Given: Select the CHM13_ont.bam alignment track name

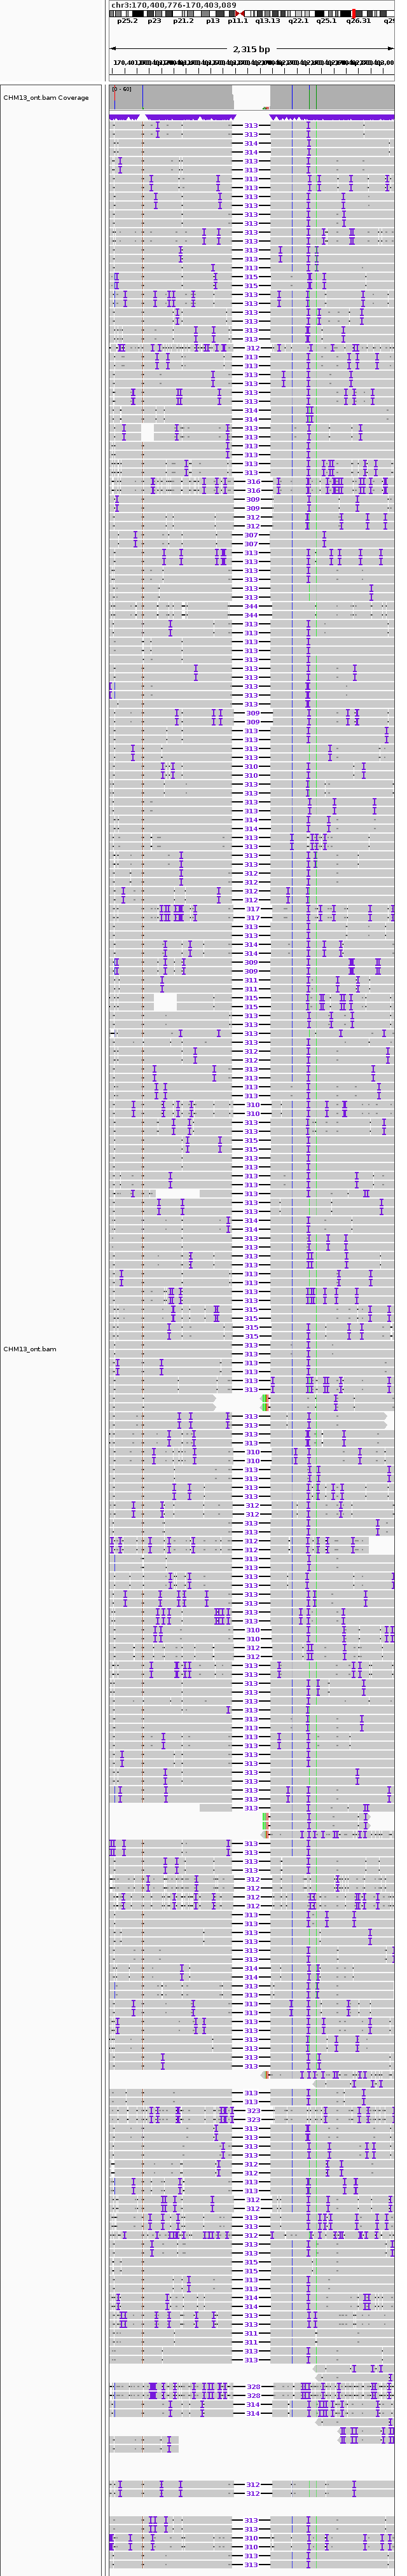Looking at the screenshot, I should (30, 1349).
